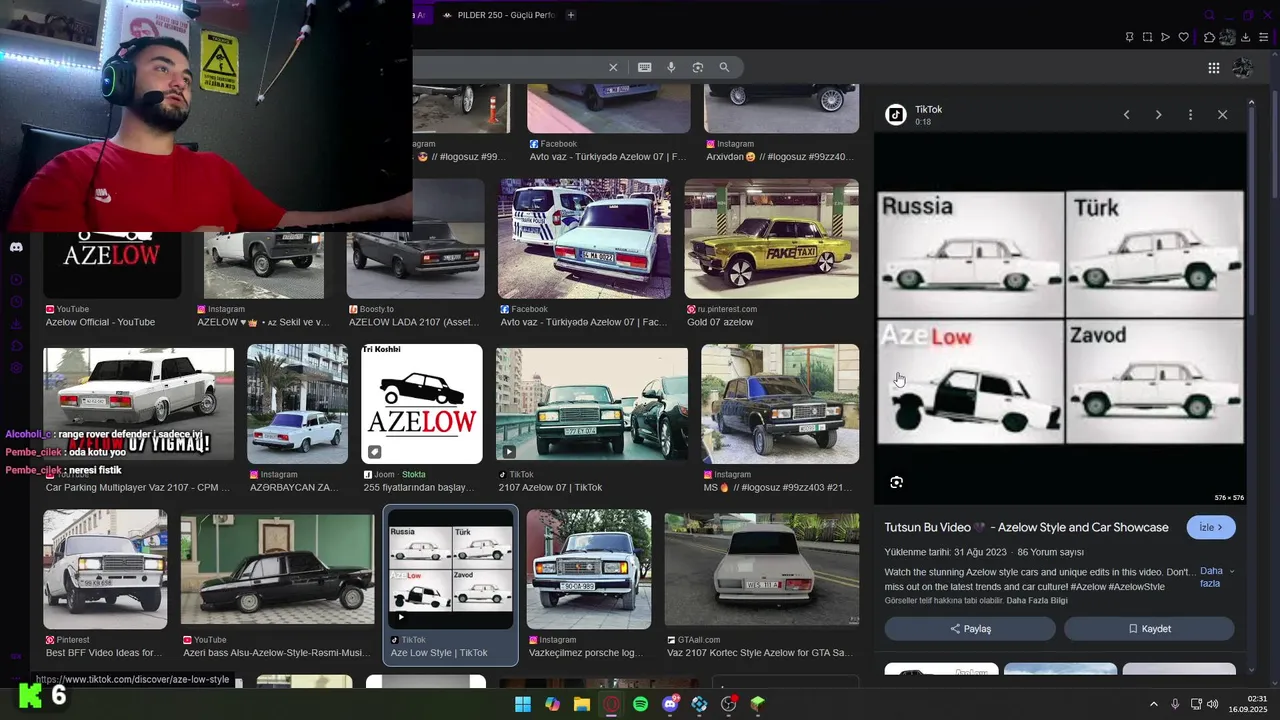Open the Tri Koshbi AZELOW logo thumbnail
The image size is (1280, 720).
click(x=421, y=404)
